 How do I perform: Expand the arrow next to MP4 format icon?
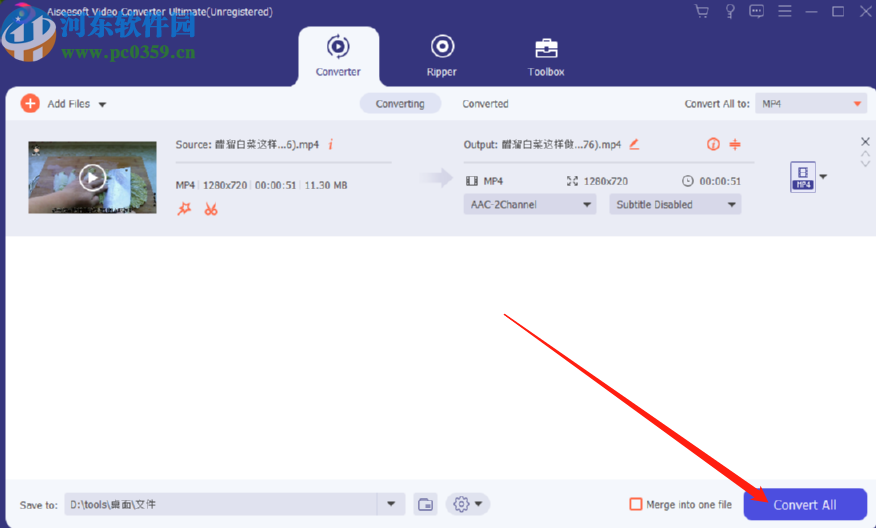[823, 177]
